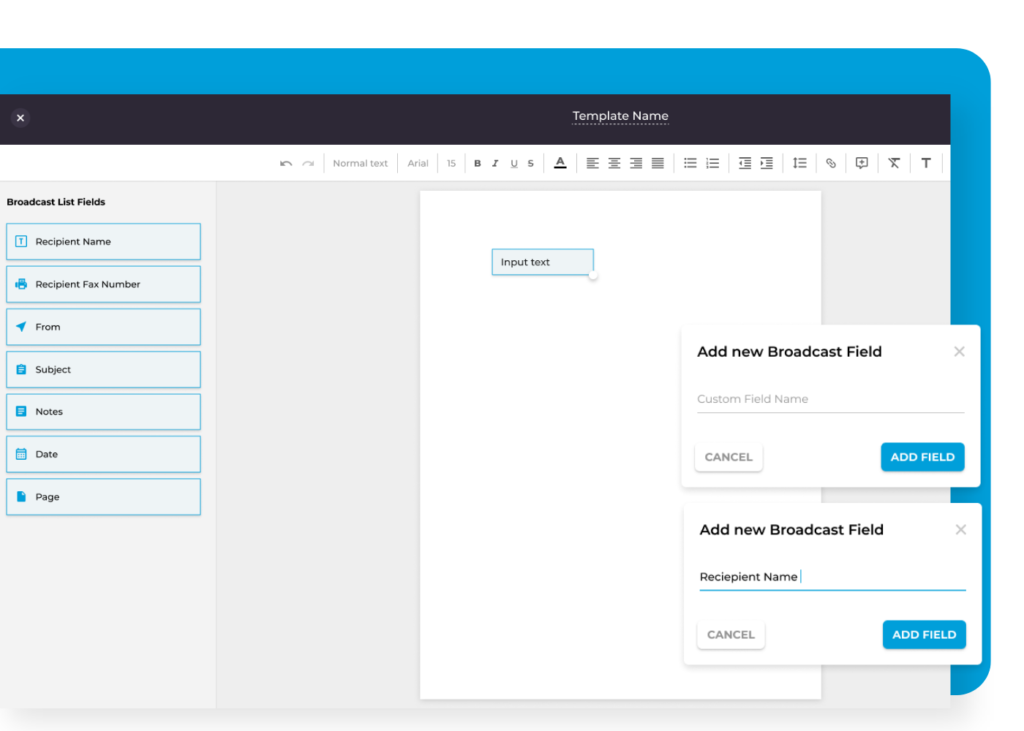Open the text color picker
Viewport: 1024px width, 731px height.
[x=559, y=162]
